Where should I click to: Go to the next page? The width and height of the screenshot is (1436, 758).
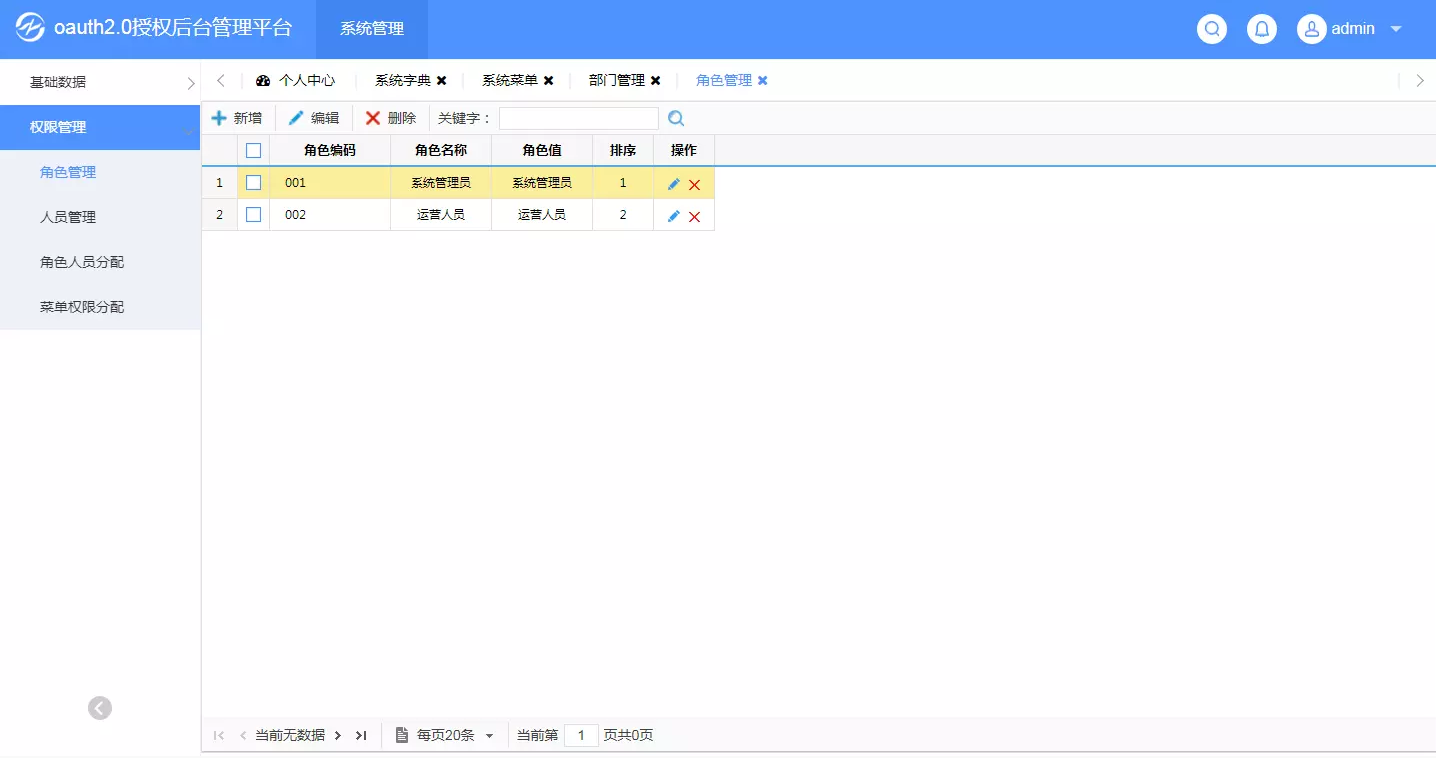pyautogui.click(x=338, y=736)
